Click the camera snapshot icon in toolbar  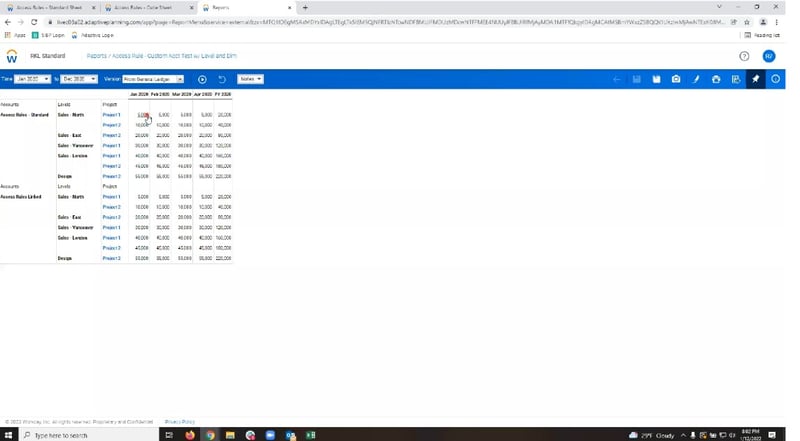[x=676, y=79]
